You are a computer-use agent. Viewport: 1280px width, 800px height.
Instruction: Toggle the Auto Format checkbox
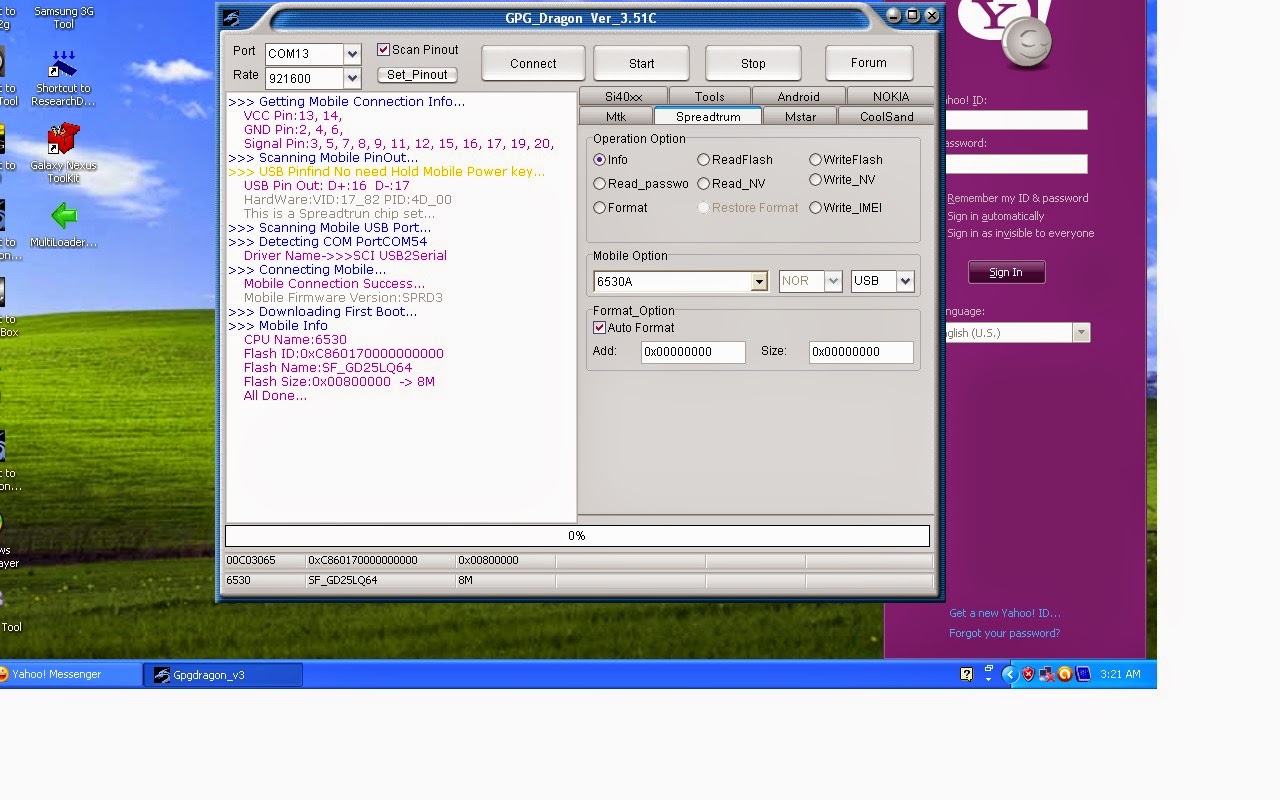(x=600, y=328)
